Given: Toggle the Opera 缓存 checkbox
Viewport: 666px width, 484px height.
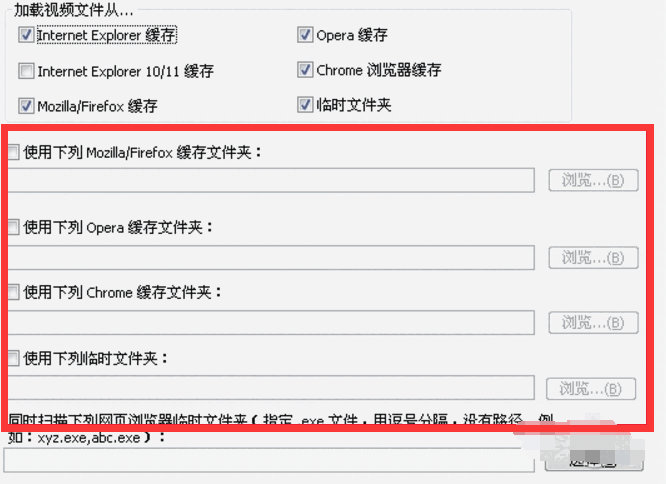Looking at the screenshot, I should tap(305, 35).
